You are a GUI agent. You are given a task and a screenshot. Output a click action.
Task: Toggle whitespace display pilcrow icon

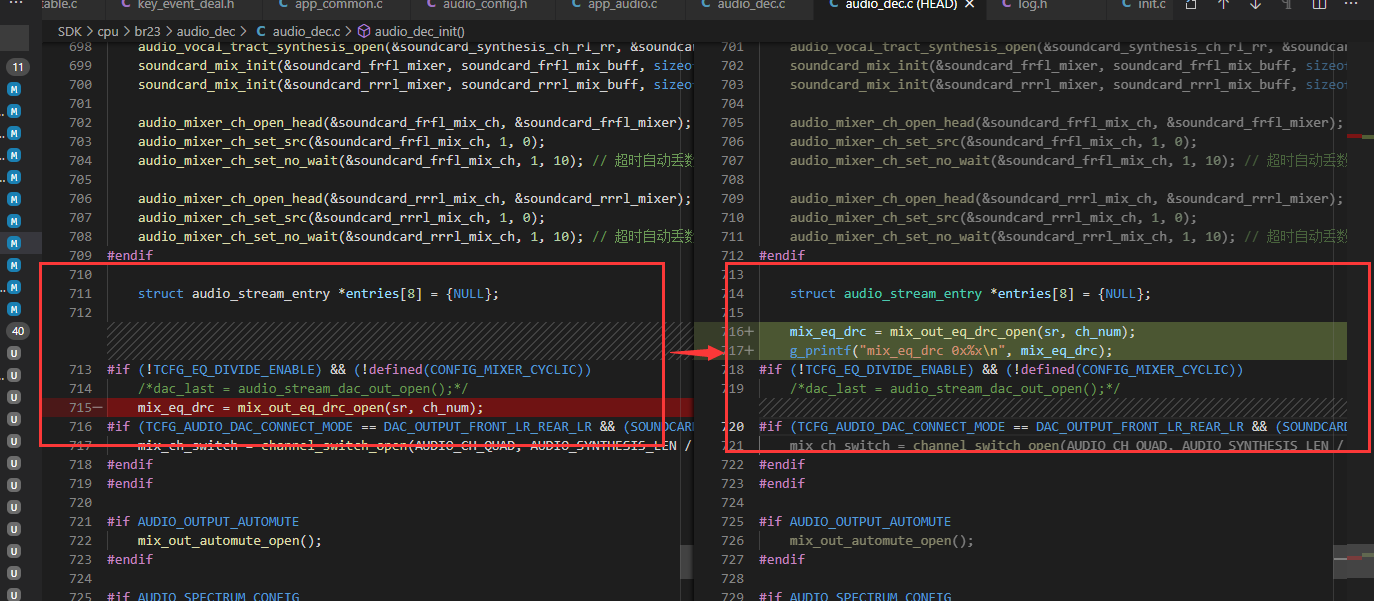coord(1287,5)
